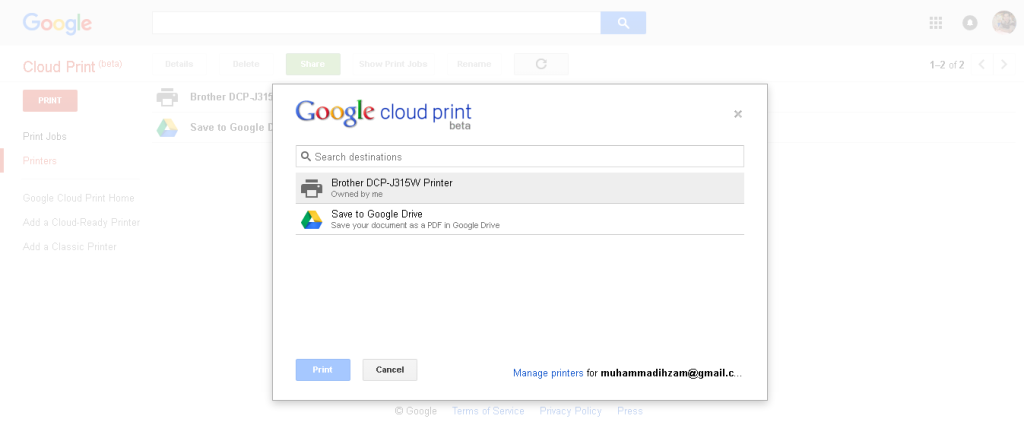Click the Details toolbar button
Viewport: 1024px width, 441px height.
179,64
